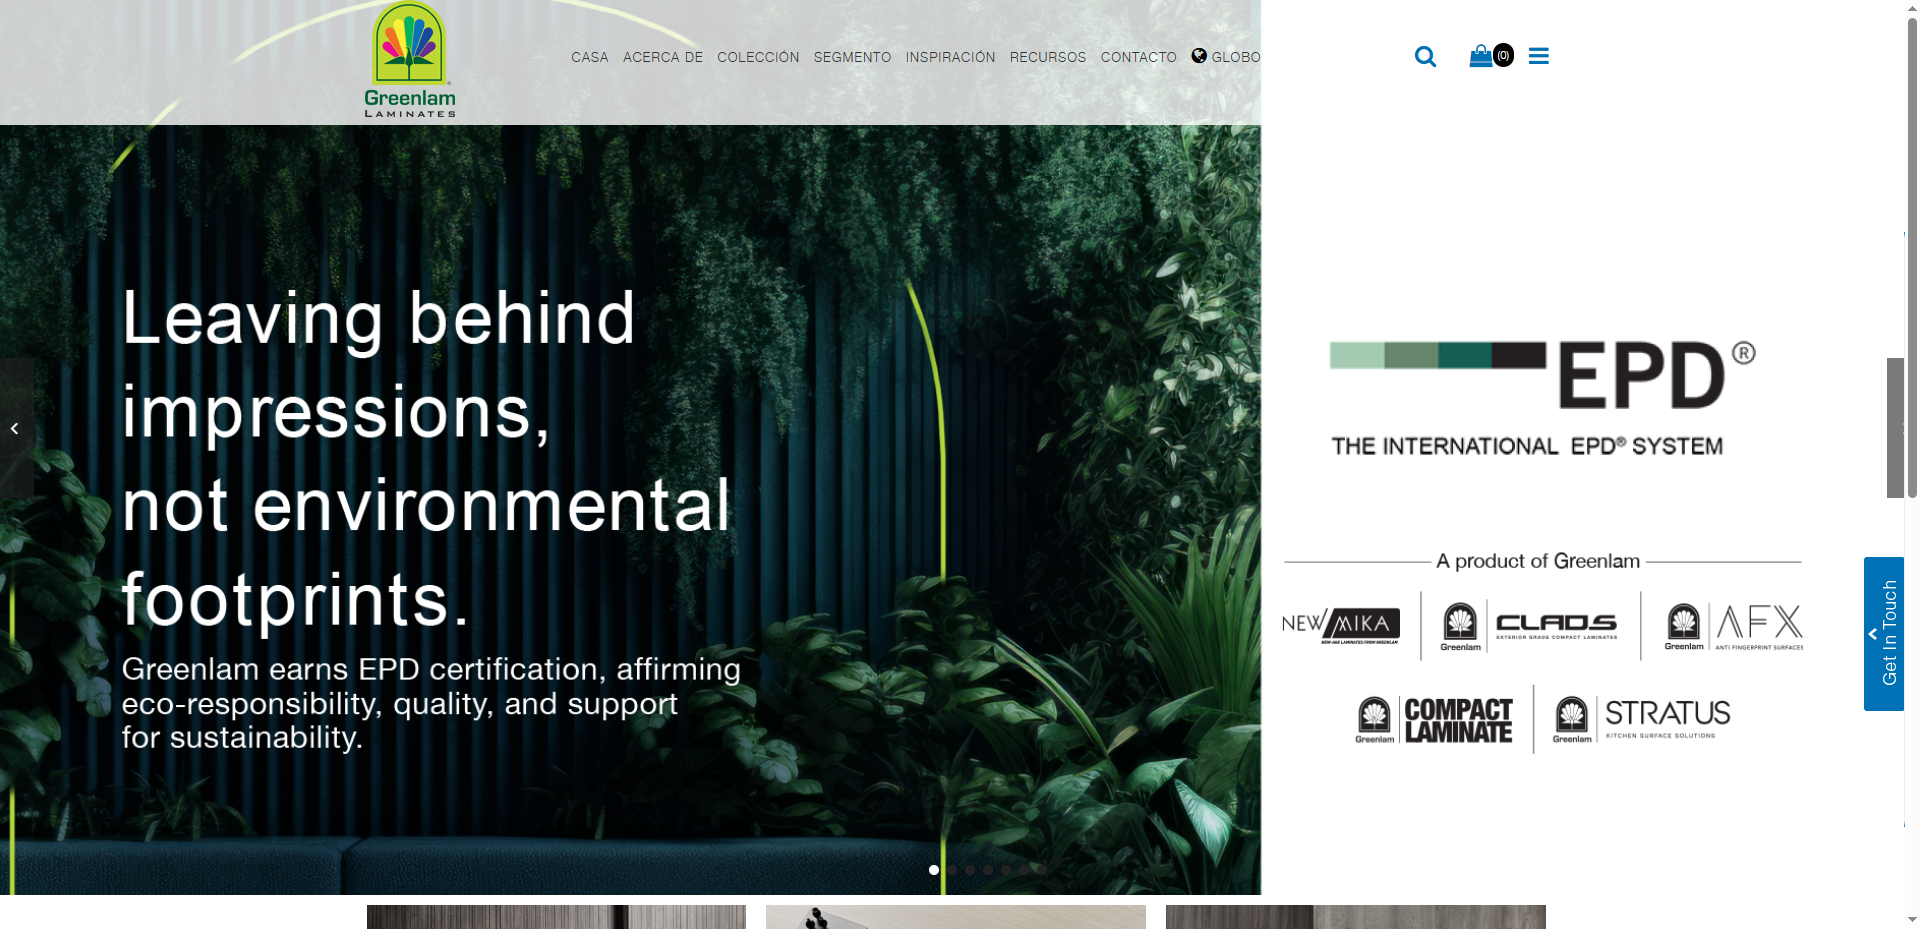This screenshot has height=929, width=1920.
Task: Select the second carousel slide dot
Action: click(x=952, y=870)
